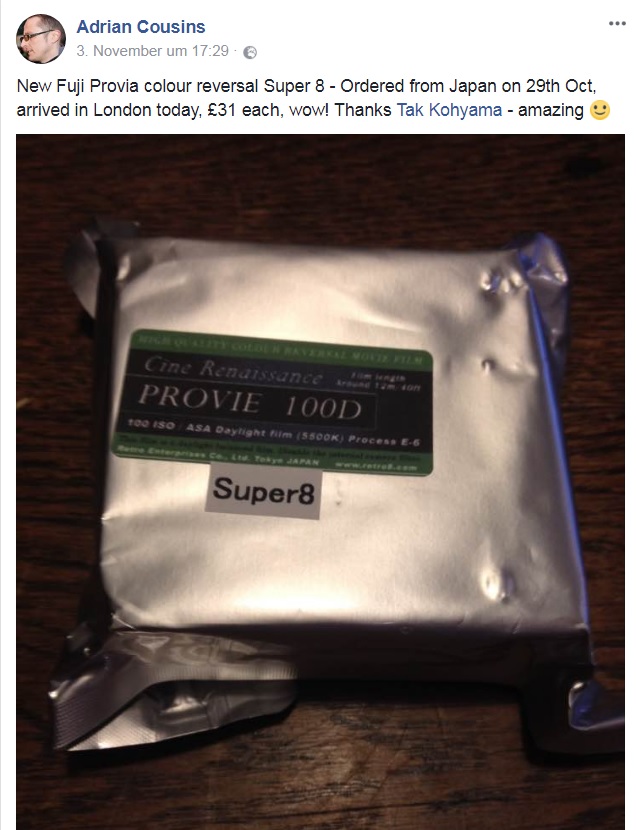
Task: Click the Cine Renaissance label heading
Action: [233, 368]
